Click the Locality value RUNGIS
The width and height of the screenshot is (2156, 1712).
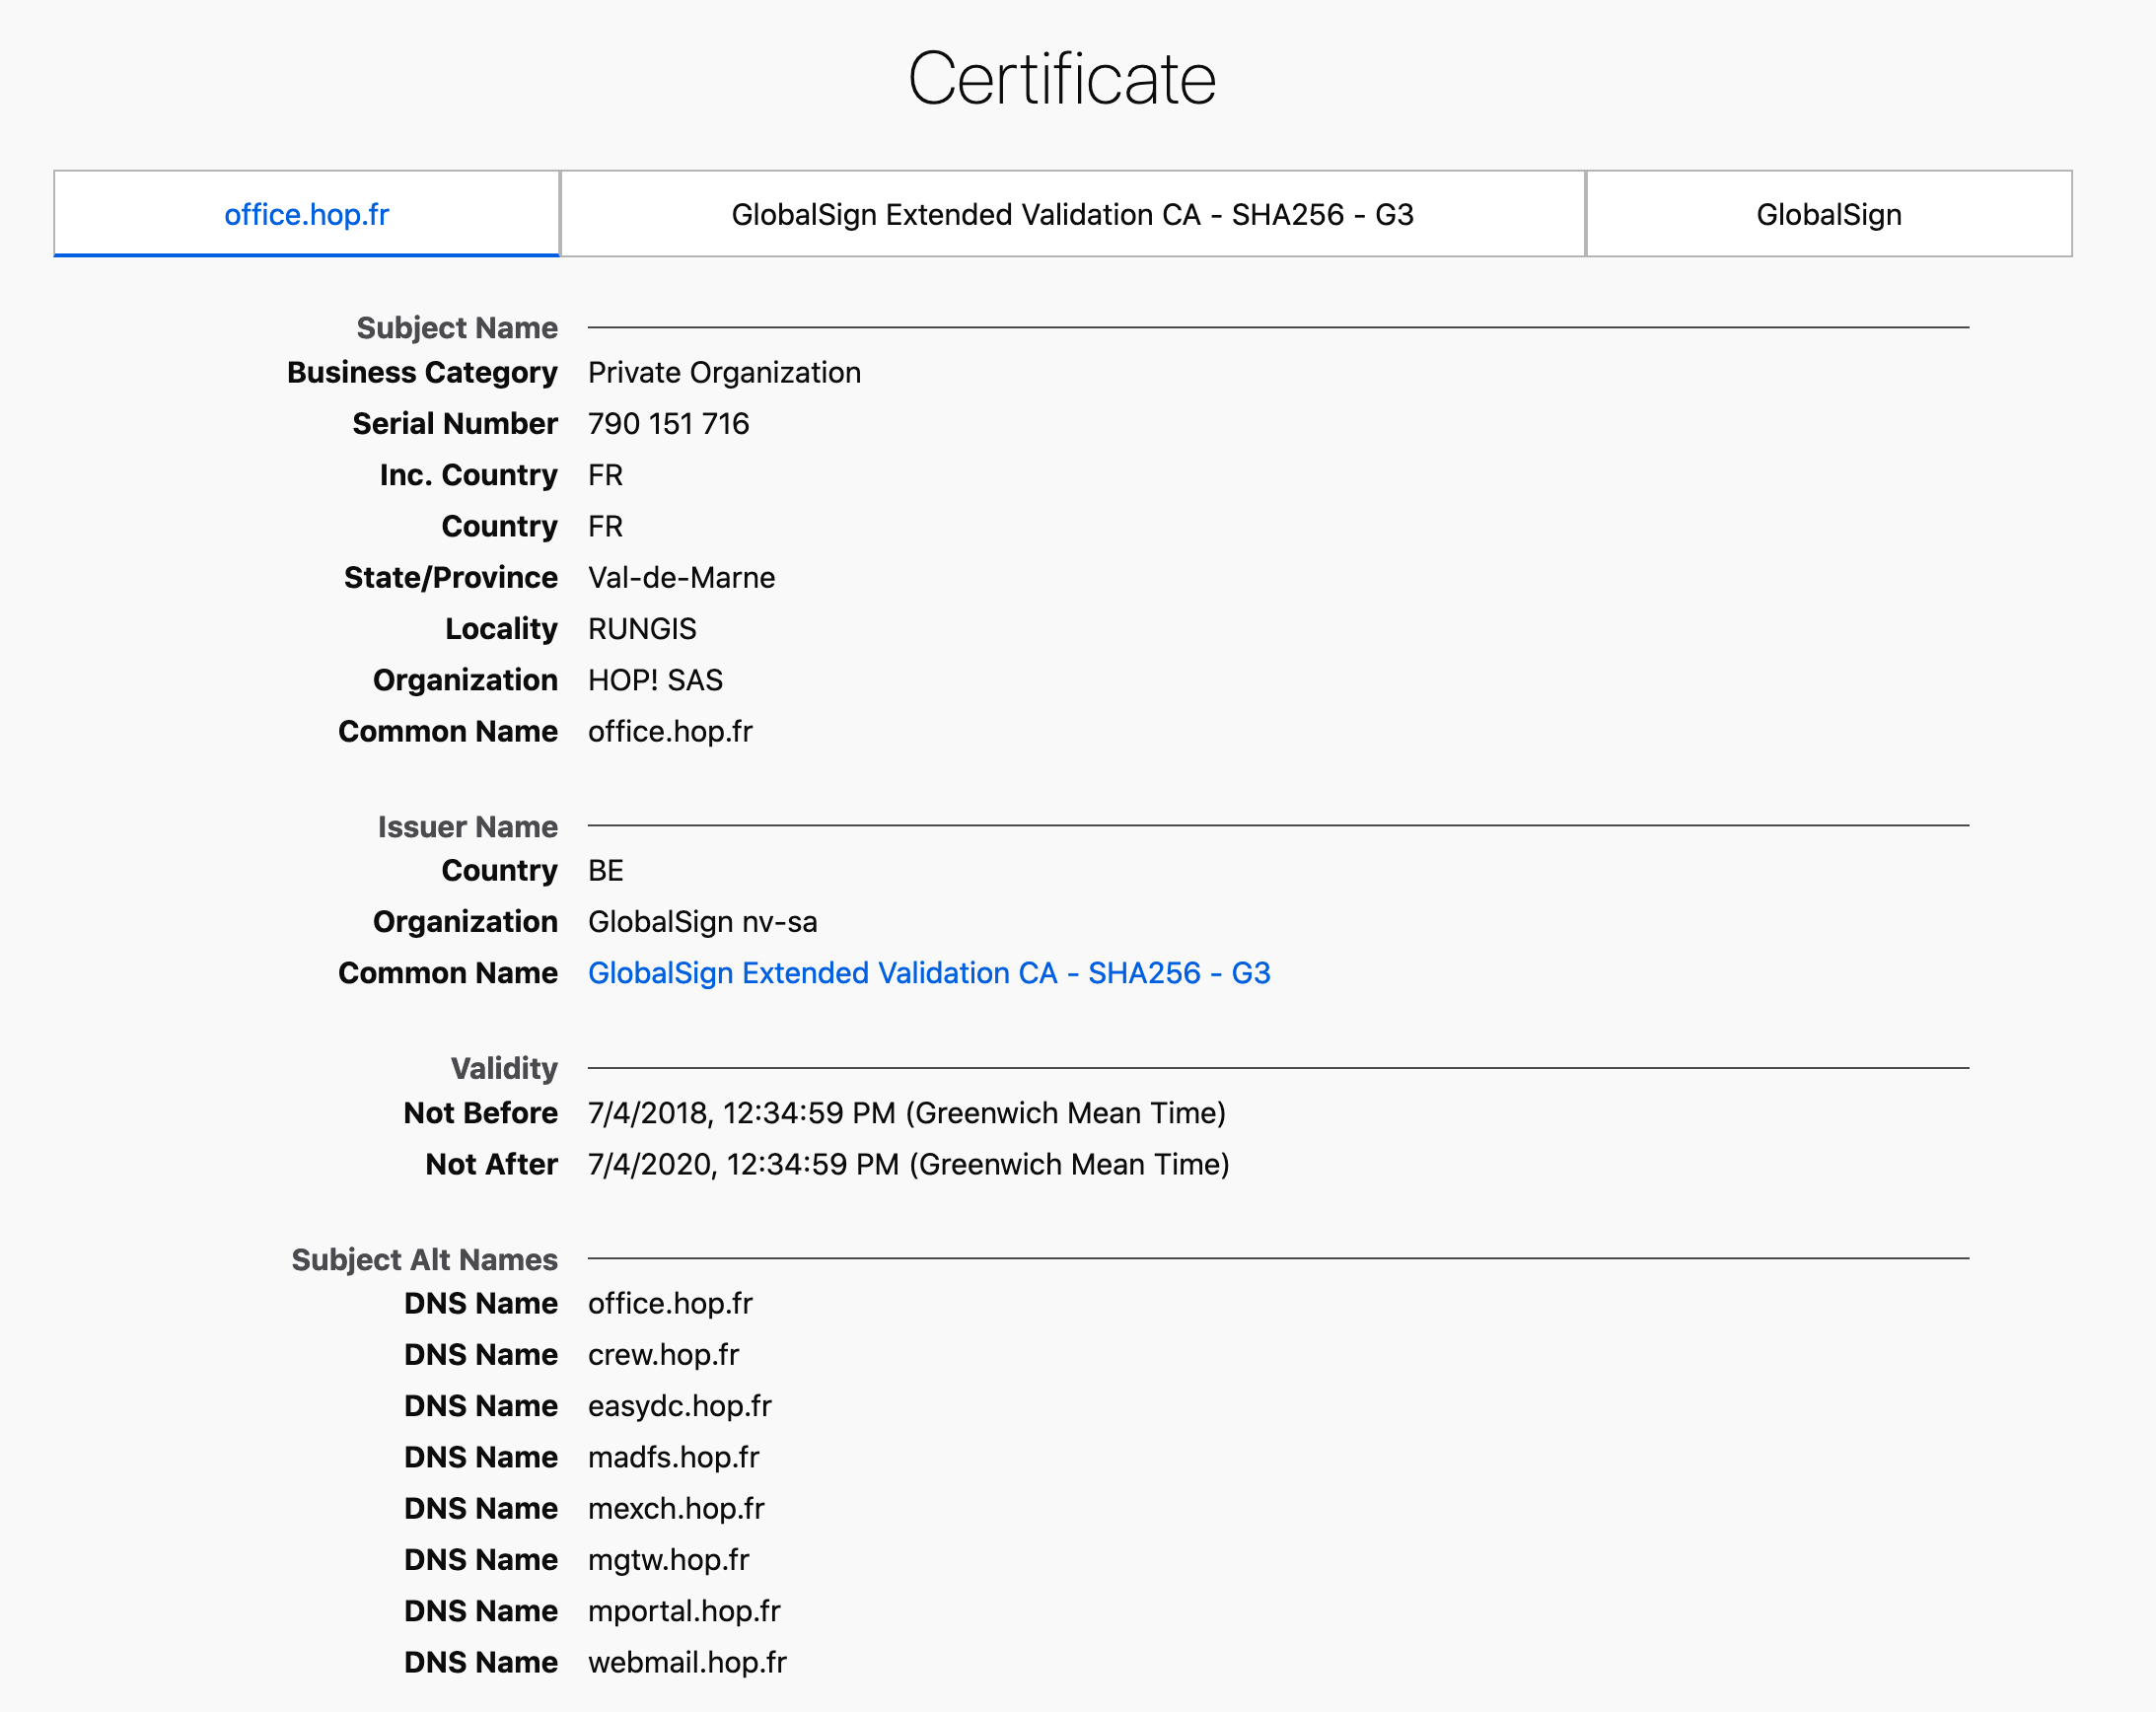click(x=642, y=629)
